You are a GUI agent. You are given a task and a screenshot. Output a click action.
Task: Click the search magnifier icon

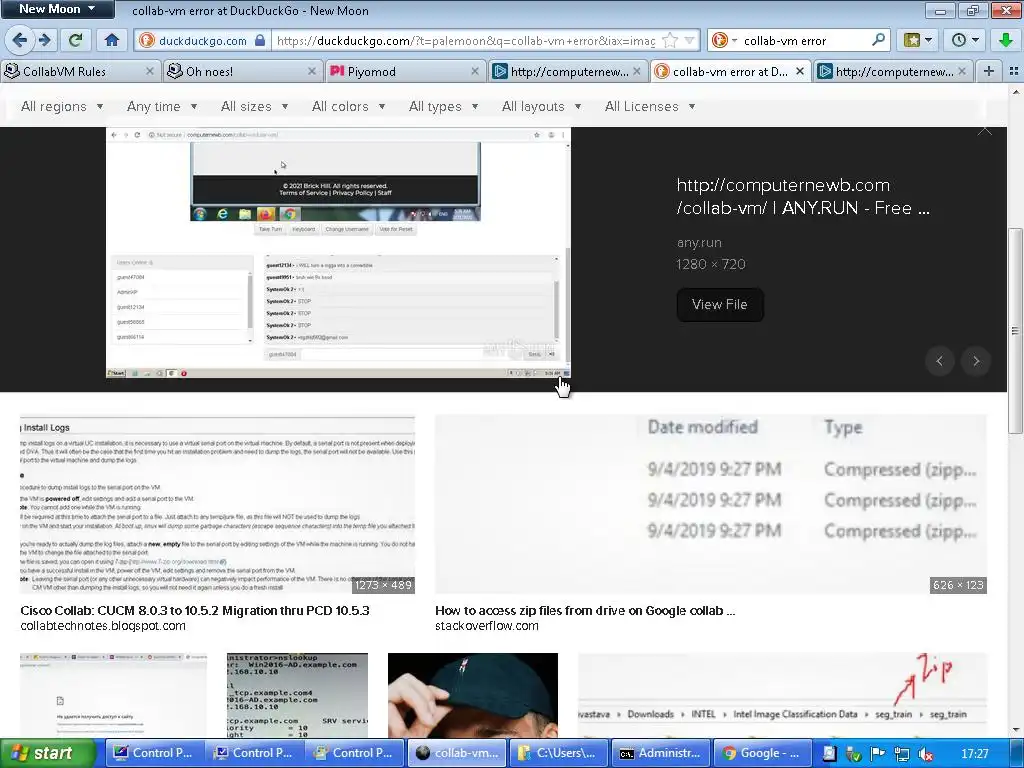(879, 40)
